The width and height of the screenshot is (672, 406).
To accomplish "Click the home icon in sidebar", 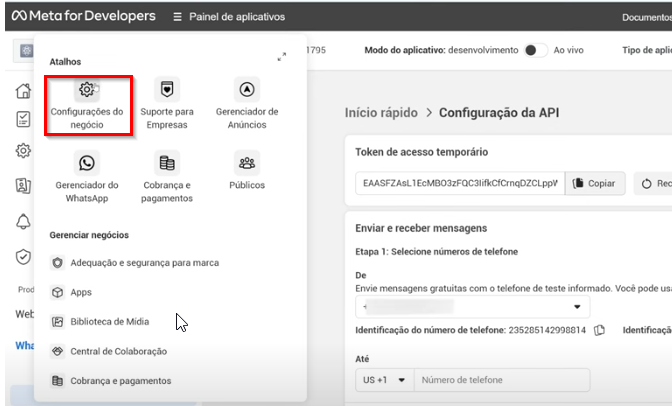I will [x=23, y=90].
